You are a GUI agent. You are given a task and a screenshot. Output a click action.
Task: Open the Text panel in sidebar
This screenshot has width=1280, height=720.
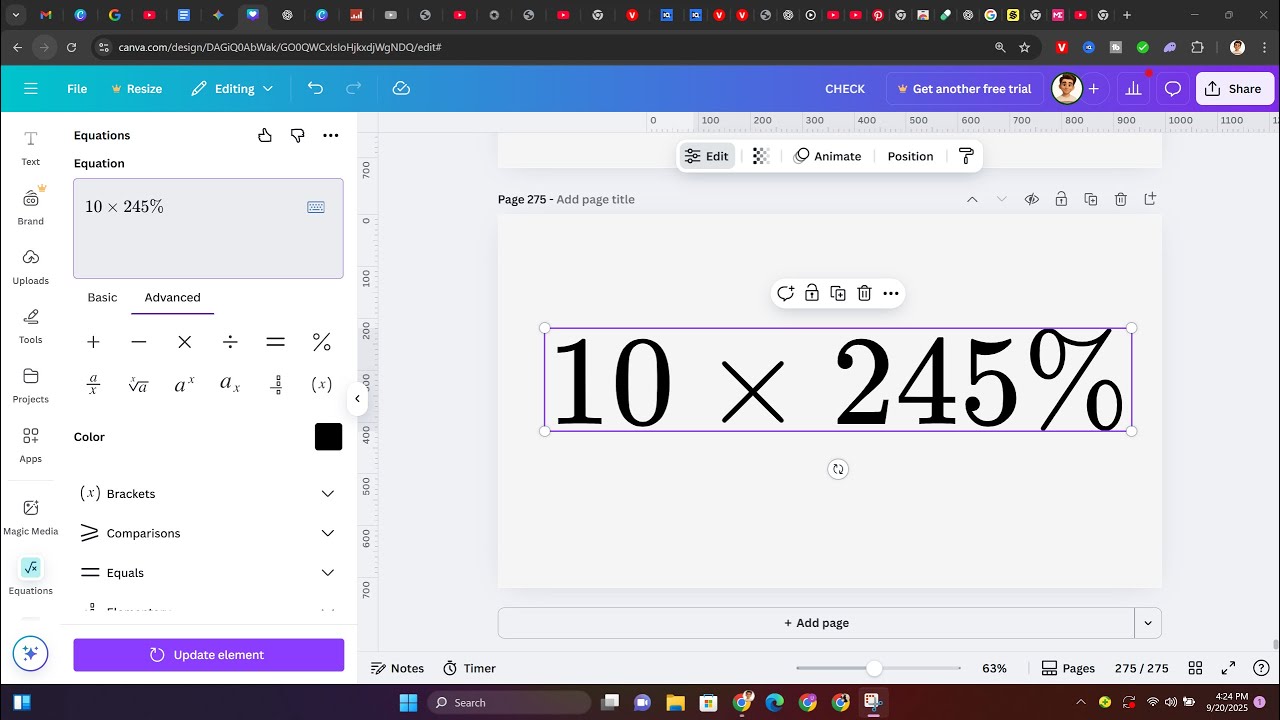[x=30, y=147]
